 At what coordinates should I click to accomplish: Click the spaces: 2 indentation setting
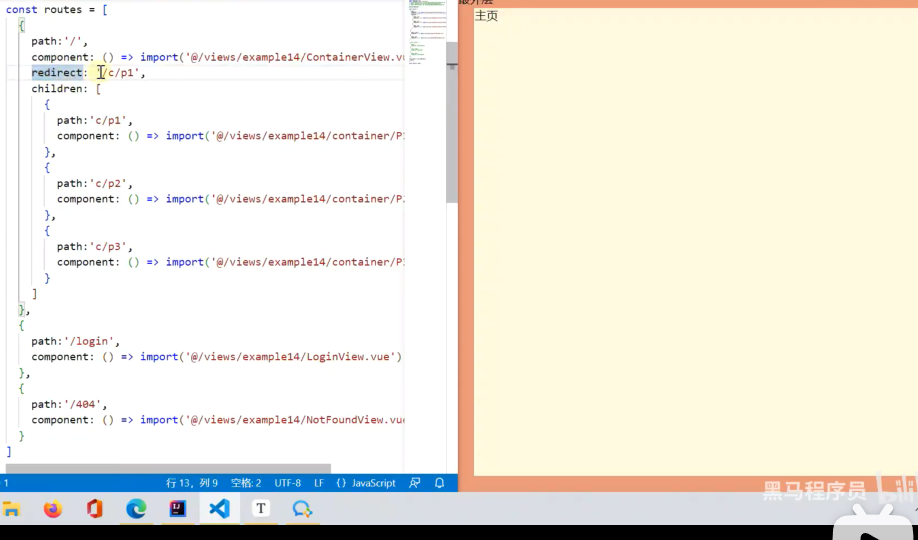click(x=246, y=483)
